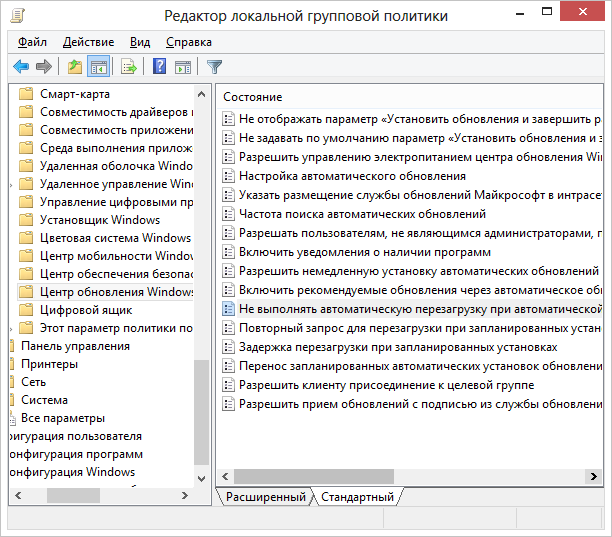
Task: Select 'Сеть' tree item
Action: click(x=34, y=382)
